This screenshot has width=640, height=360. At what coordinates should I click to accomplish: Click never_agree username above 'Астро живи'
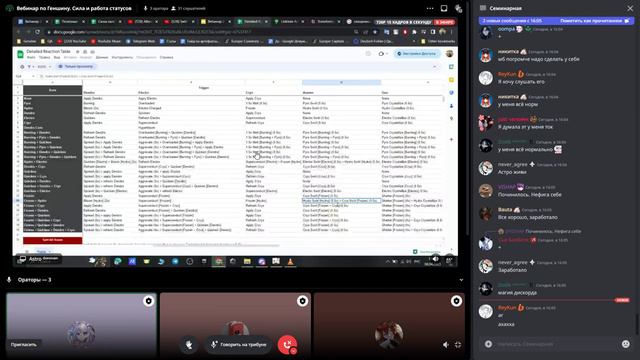(x=513, y=164)
